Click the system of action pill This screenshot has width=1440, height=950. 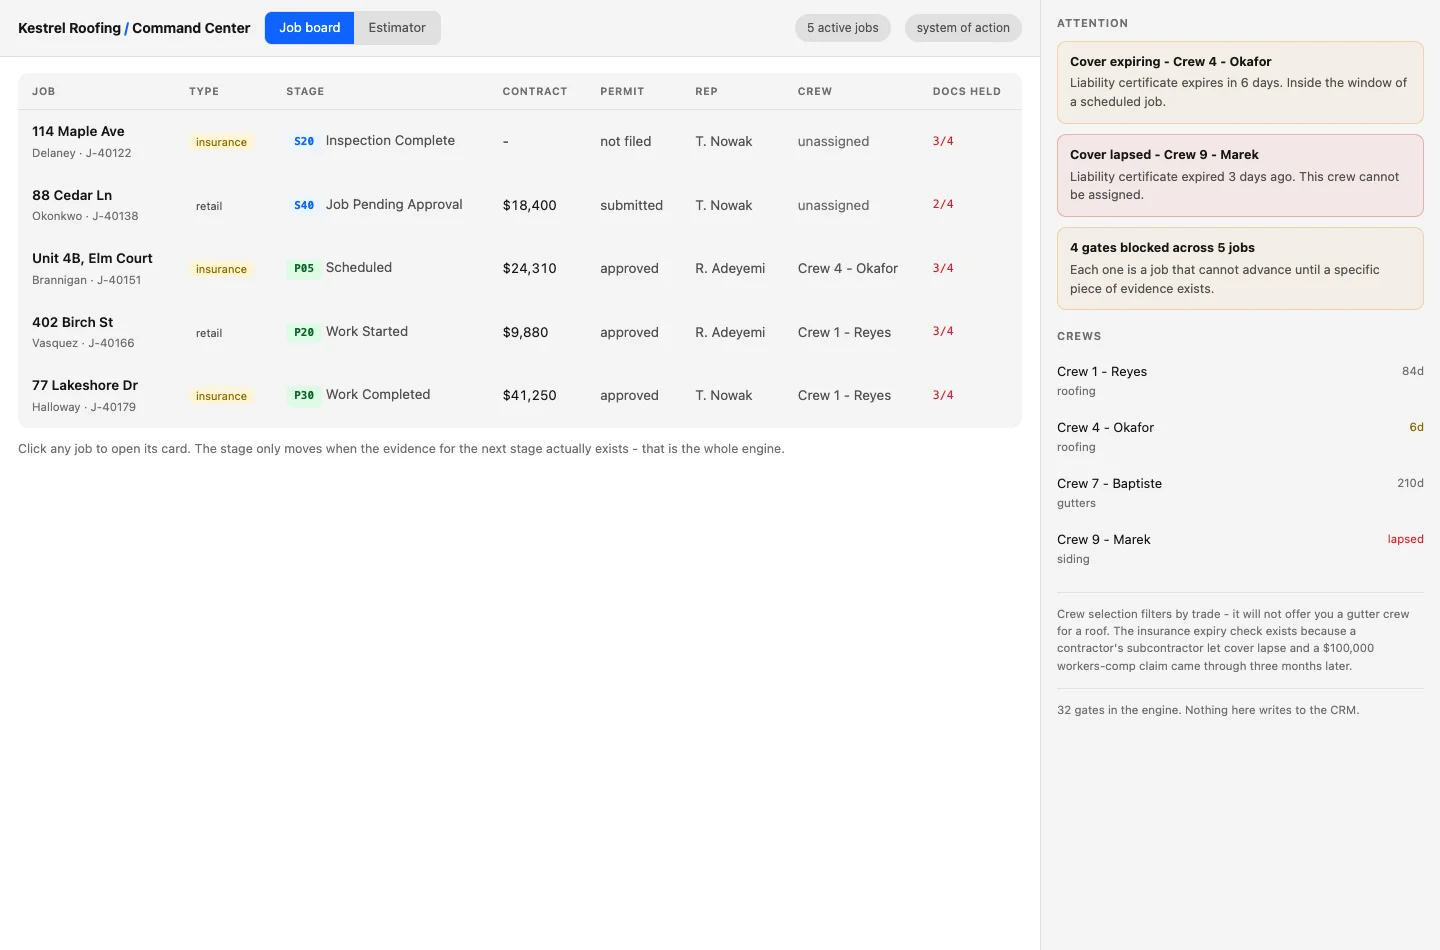click(963, 28)
